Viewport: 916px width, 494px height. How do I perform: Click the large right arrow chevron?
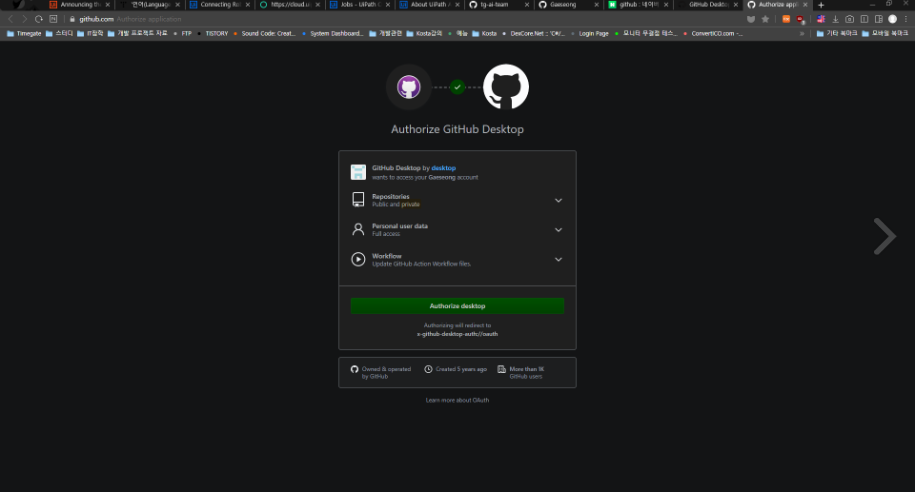[884, 236]
